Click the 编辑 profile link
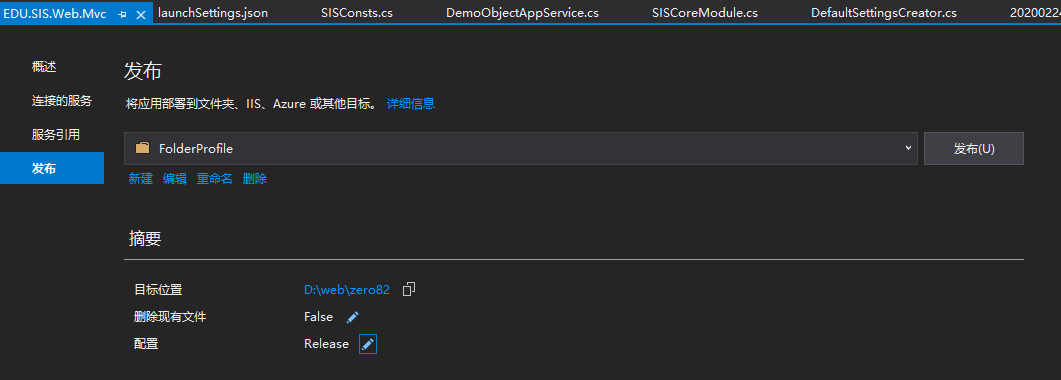 (x=175, y=179)
